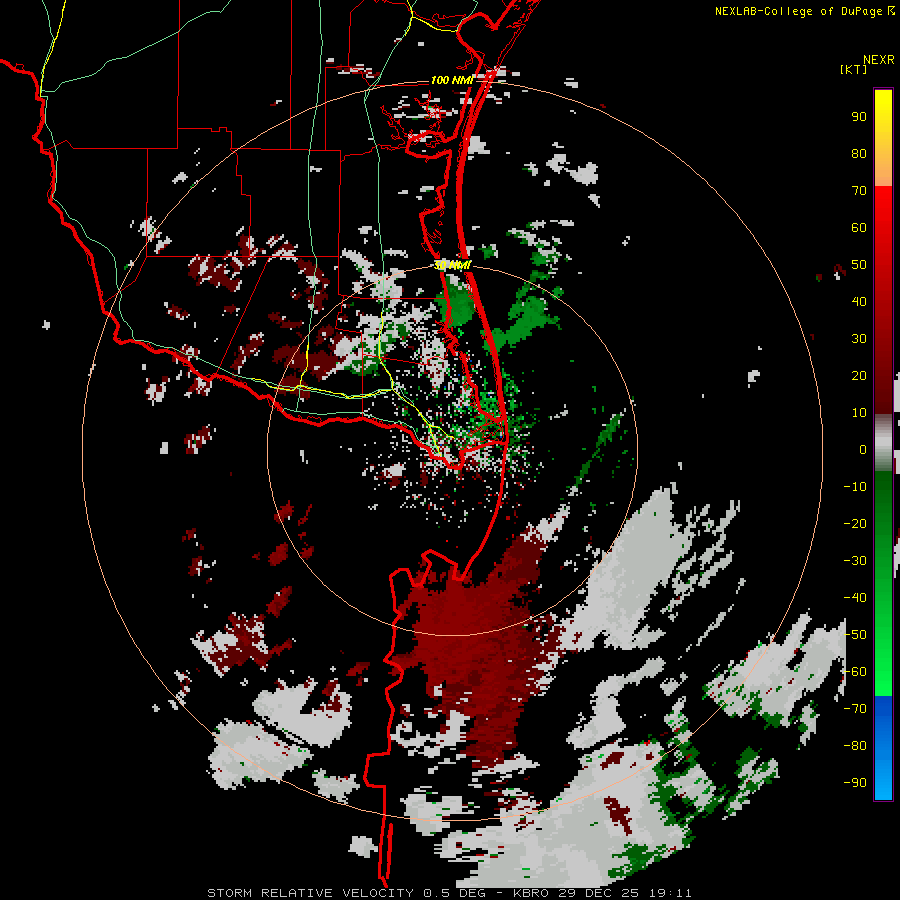This screenshot has width=900, height=900.
Task: Click the KBRO radar site identifier
Action: pyautogui.click(x=532, y=893)
